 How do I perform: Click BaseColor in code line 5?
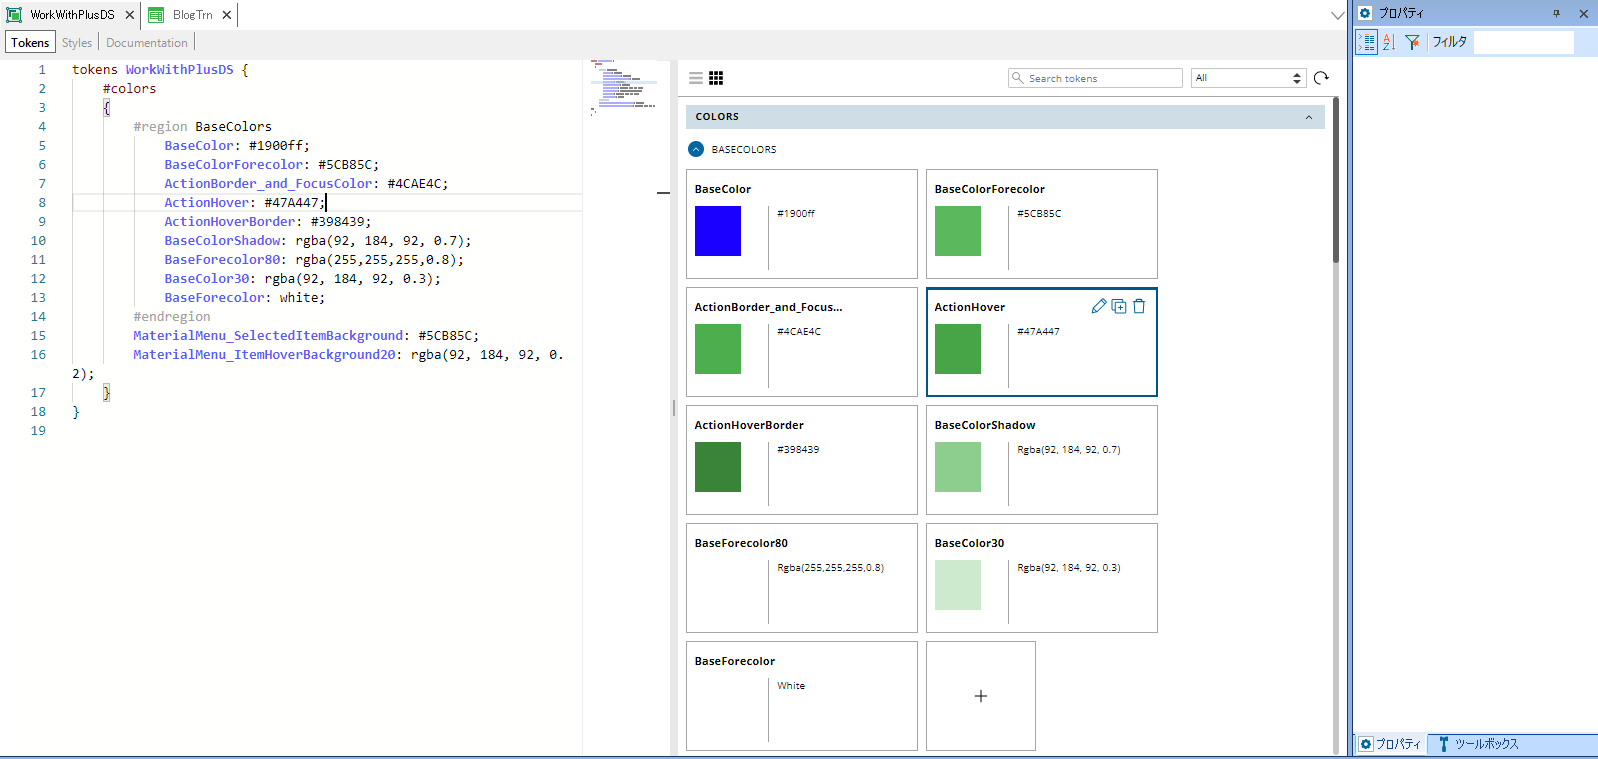pyautogui.click(x=199, y=145)
